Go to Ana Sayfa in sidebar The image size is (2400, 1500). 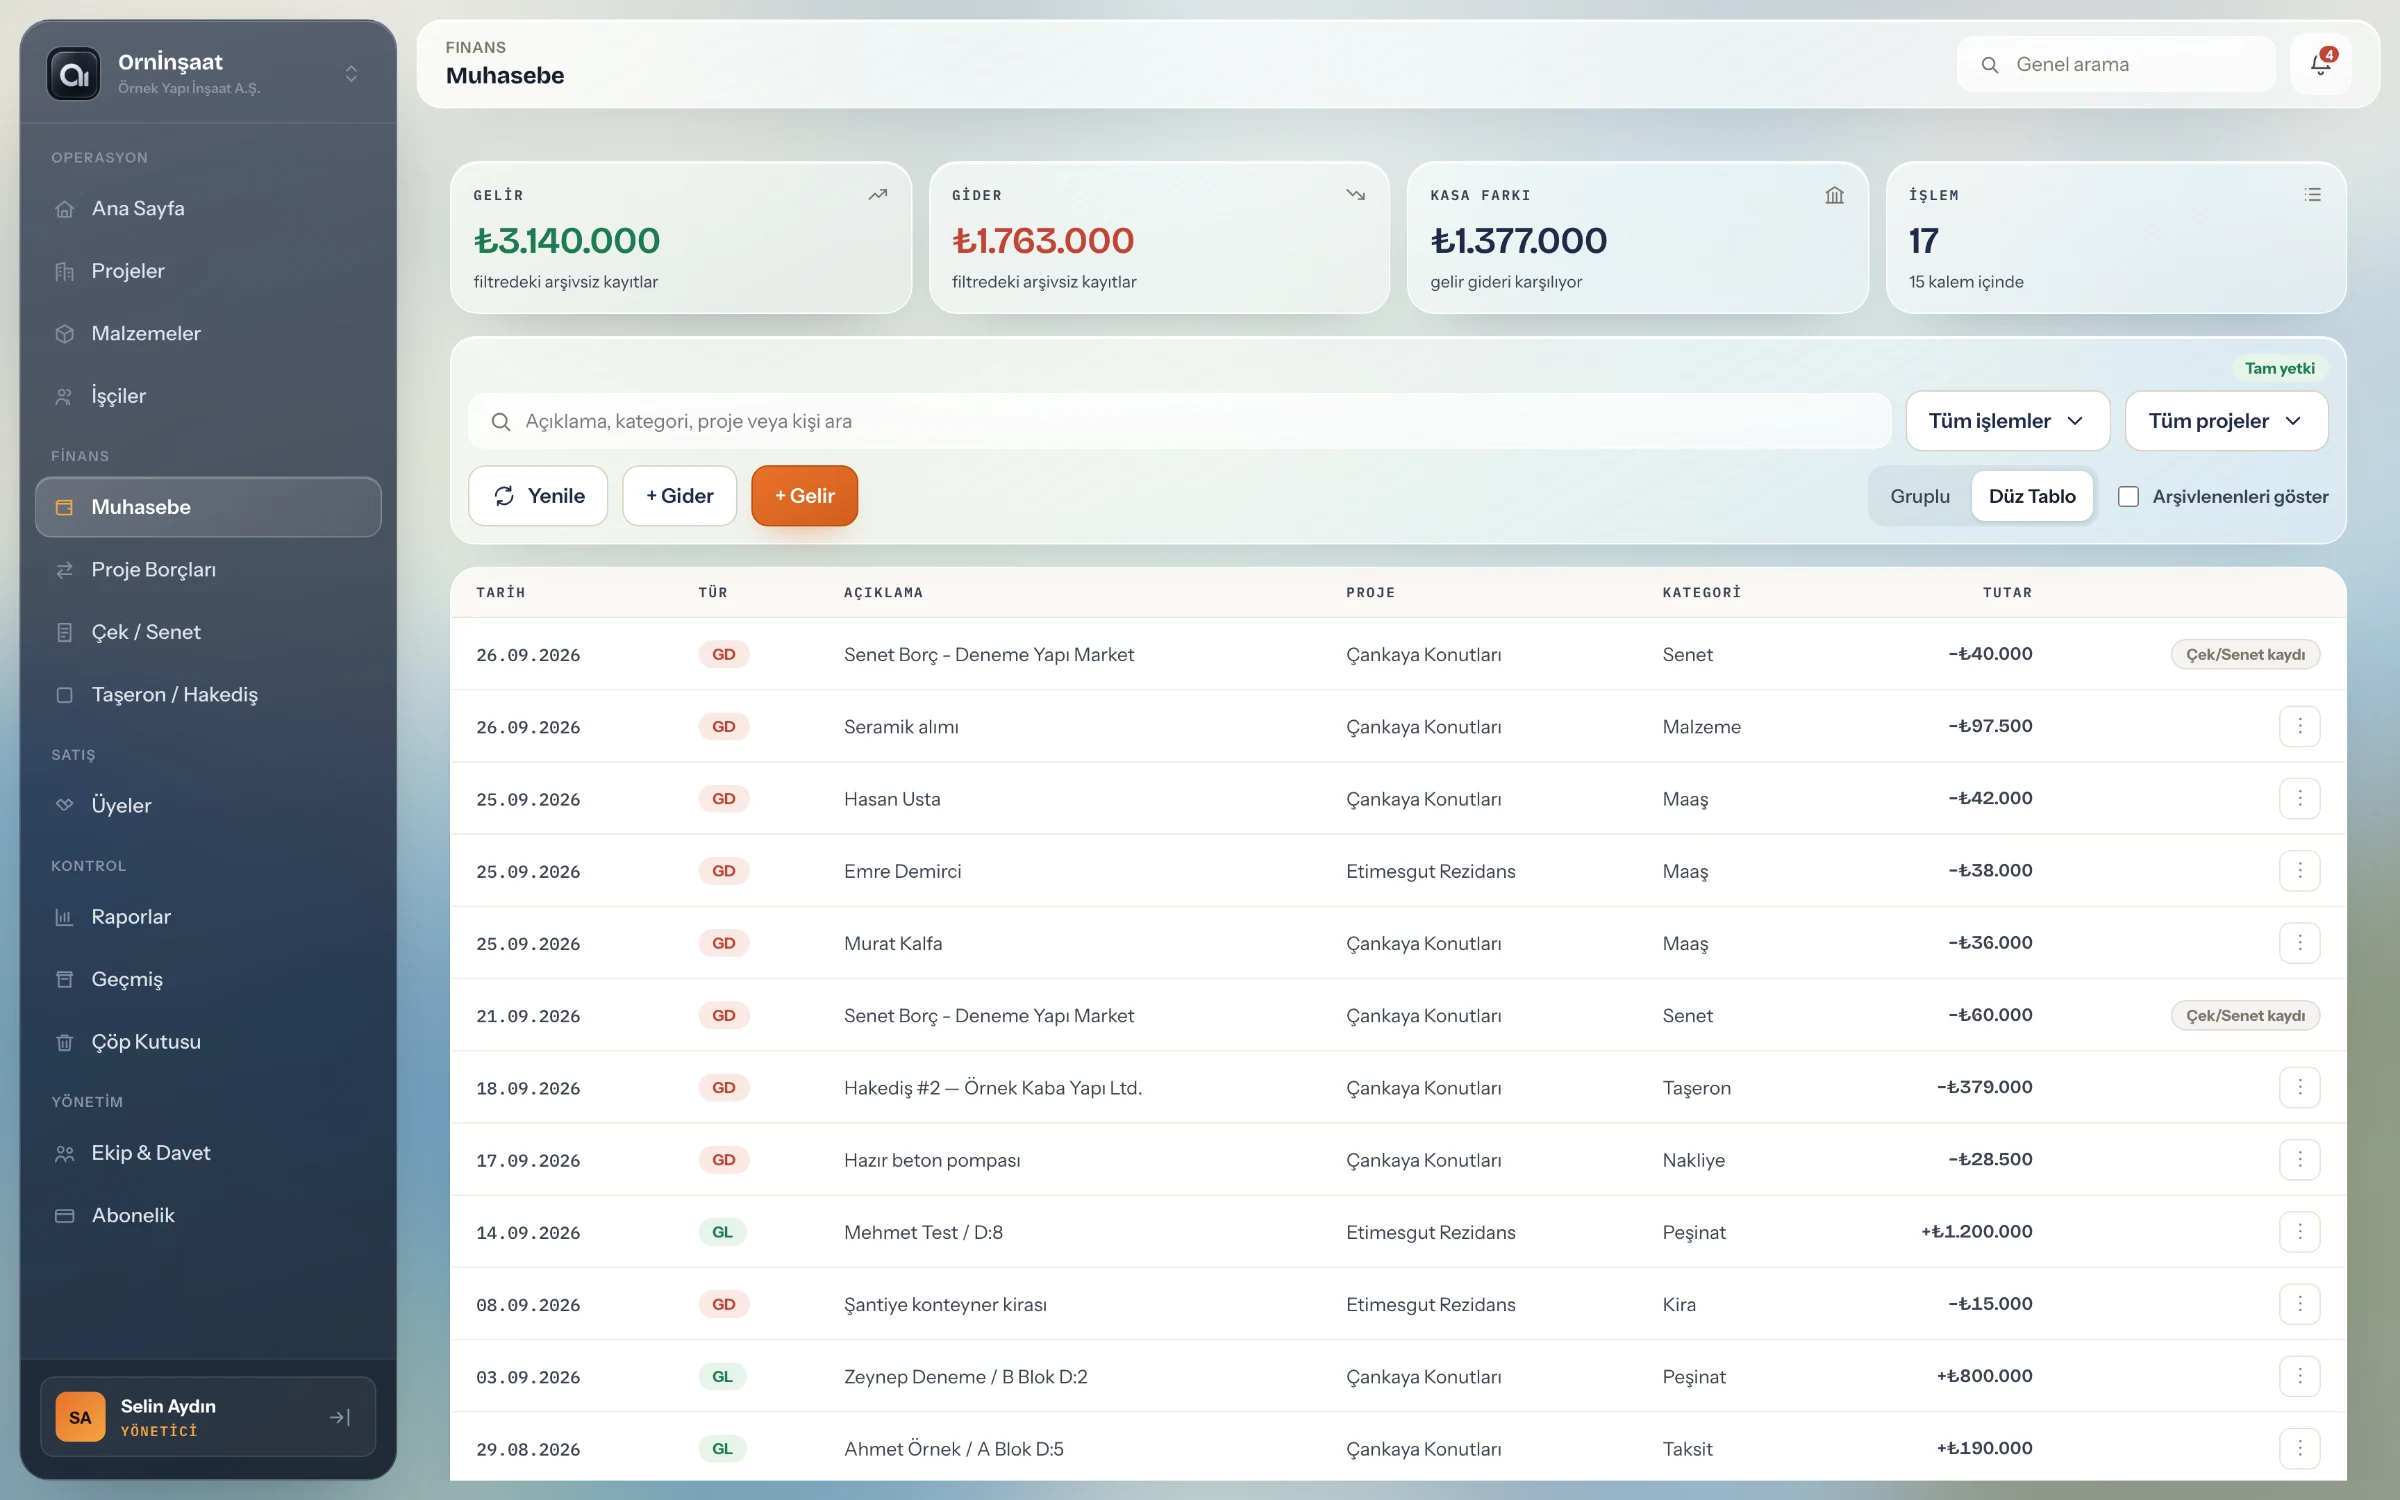click(x=208, y=209)
